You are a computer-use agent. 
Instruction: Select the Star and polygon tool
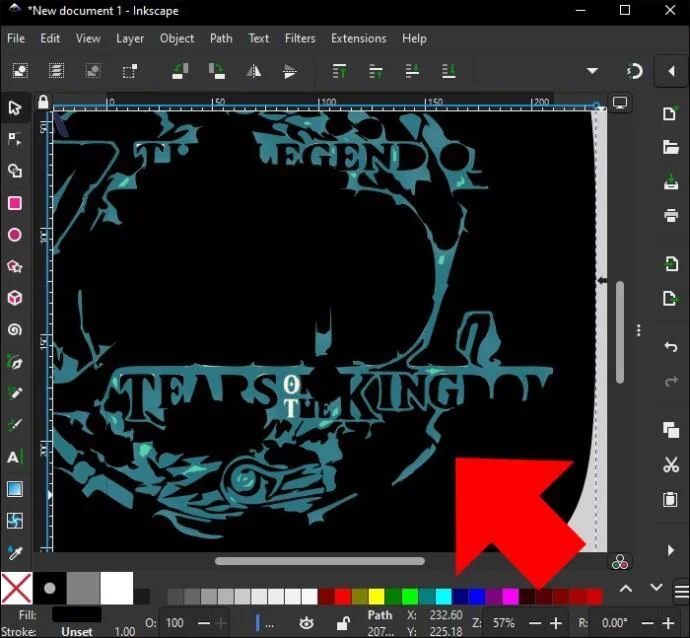tap(15, 267)
